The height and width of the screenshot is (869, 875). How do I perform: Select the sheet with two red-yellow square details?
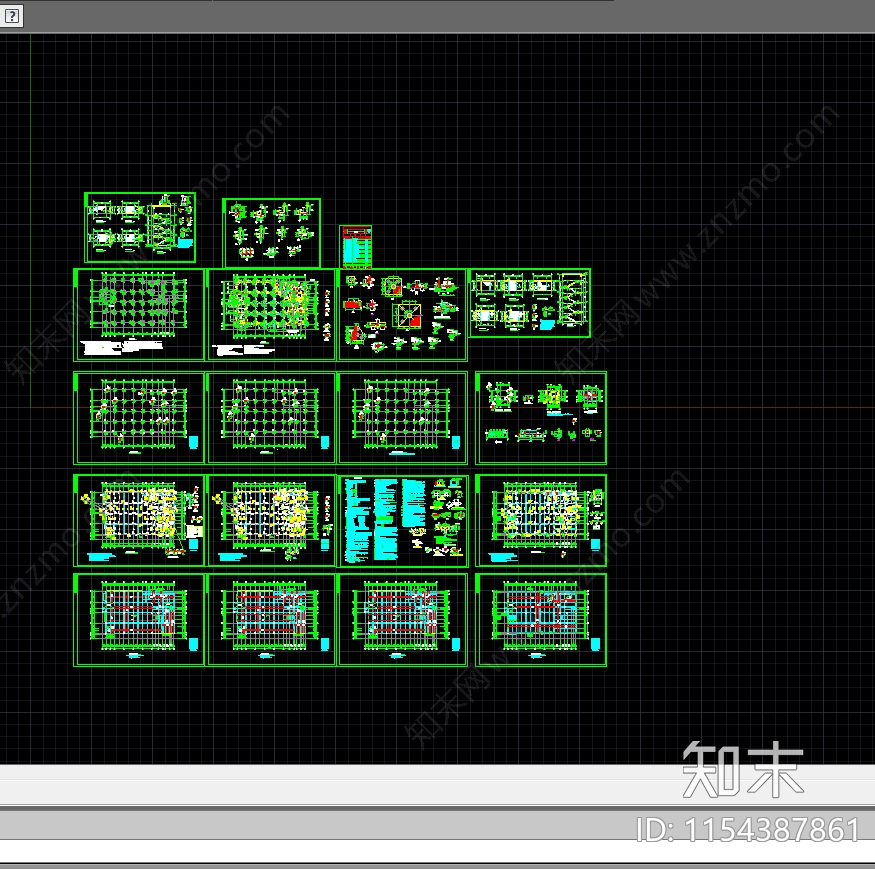(402, 315)
